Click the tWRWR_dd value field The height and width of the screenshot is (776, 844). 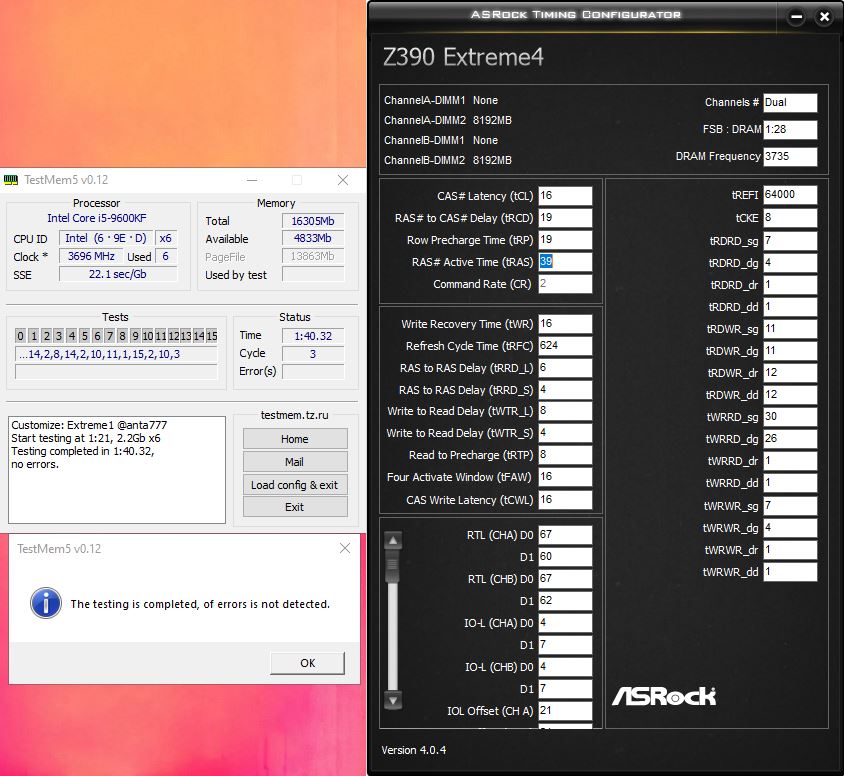[790, 572]
